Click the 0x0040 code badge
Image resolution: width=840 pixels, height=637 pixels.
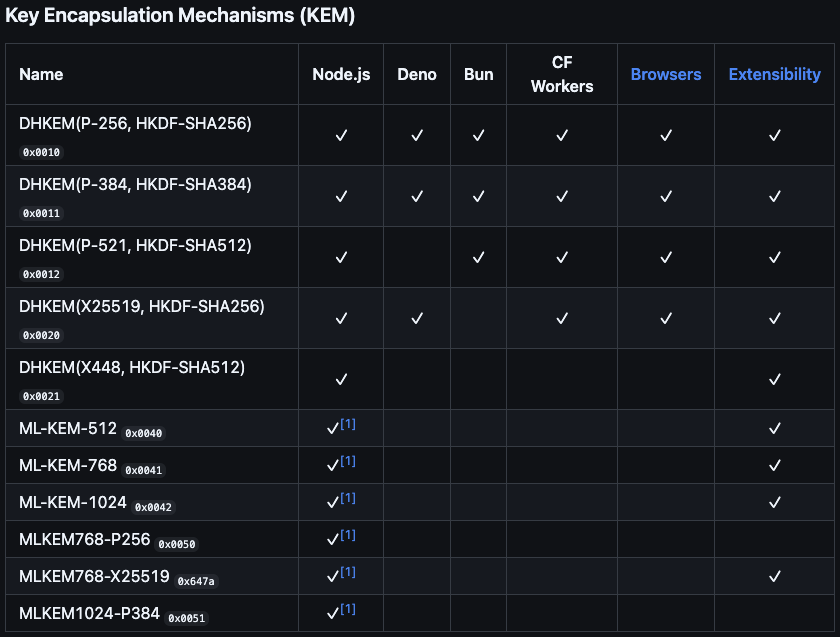tap(144, 433)
